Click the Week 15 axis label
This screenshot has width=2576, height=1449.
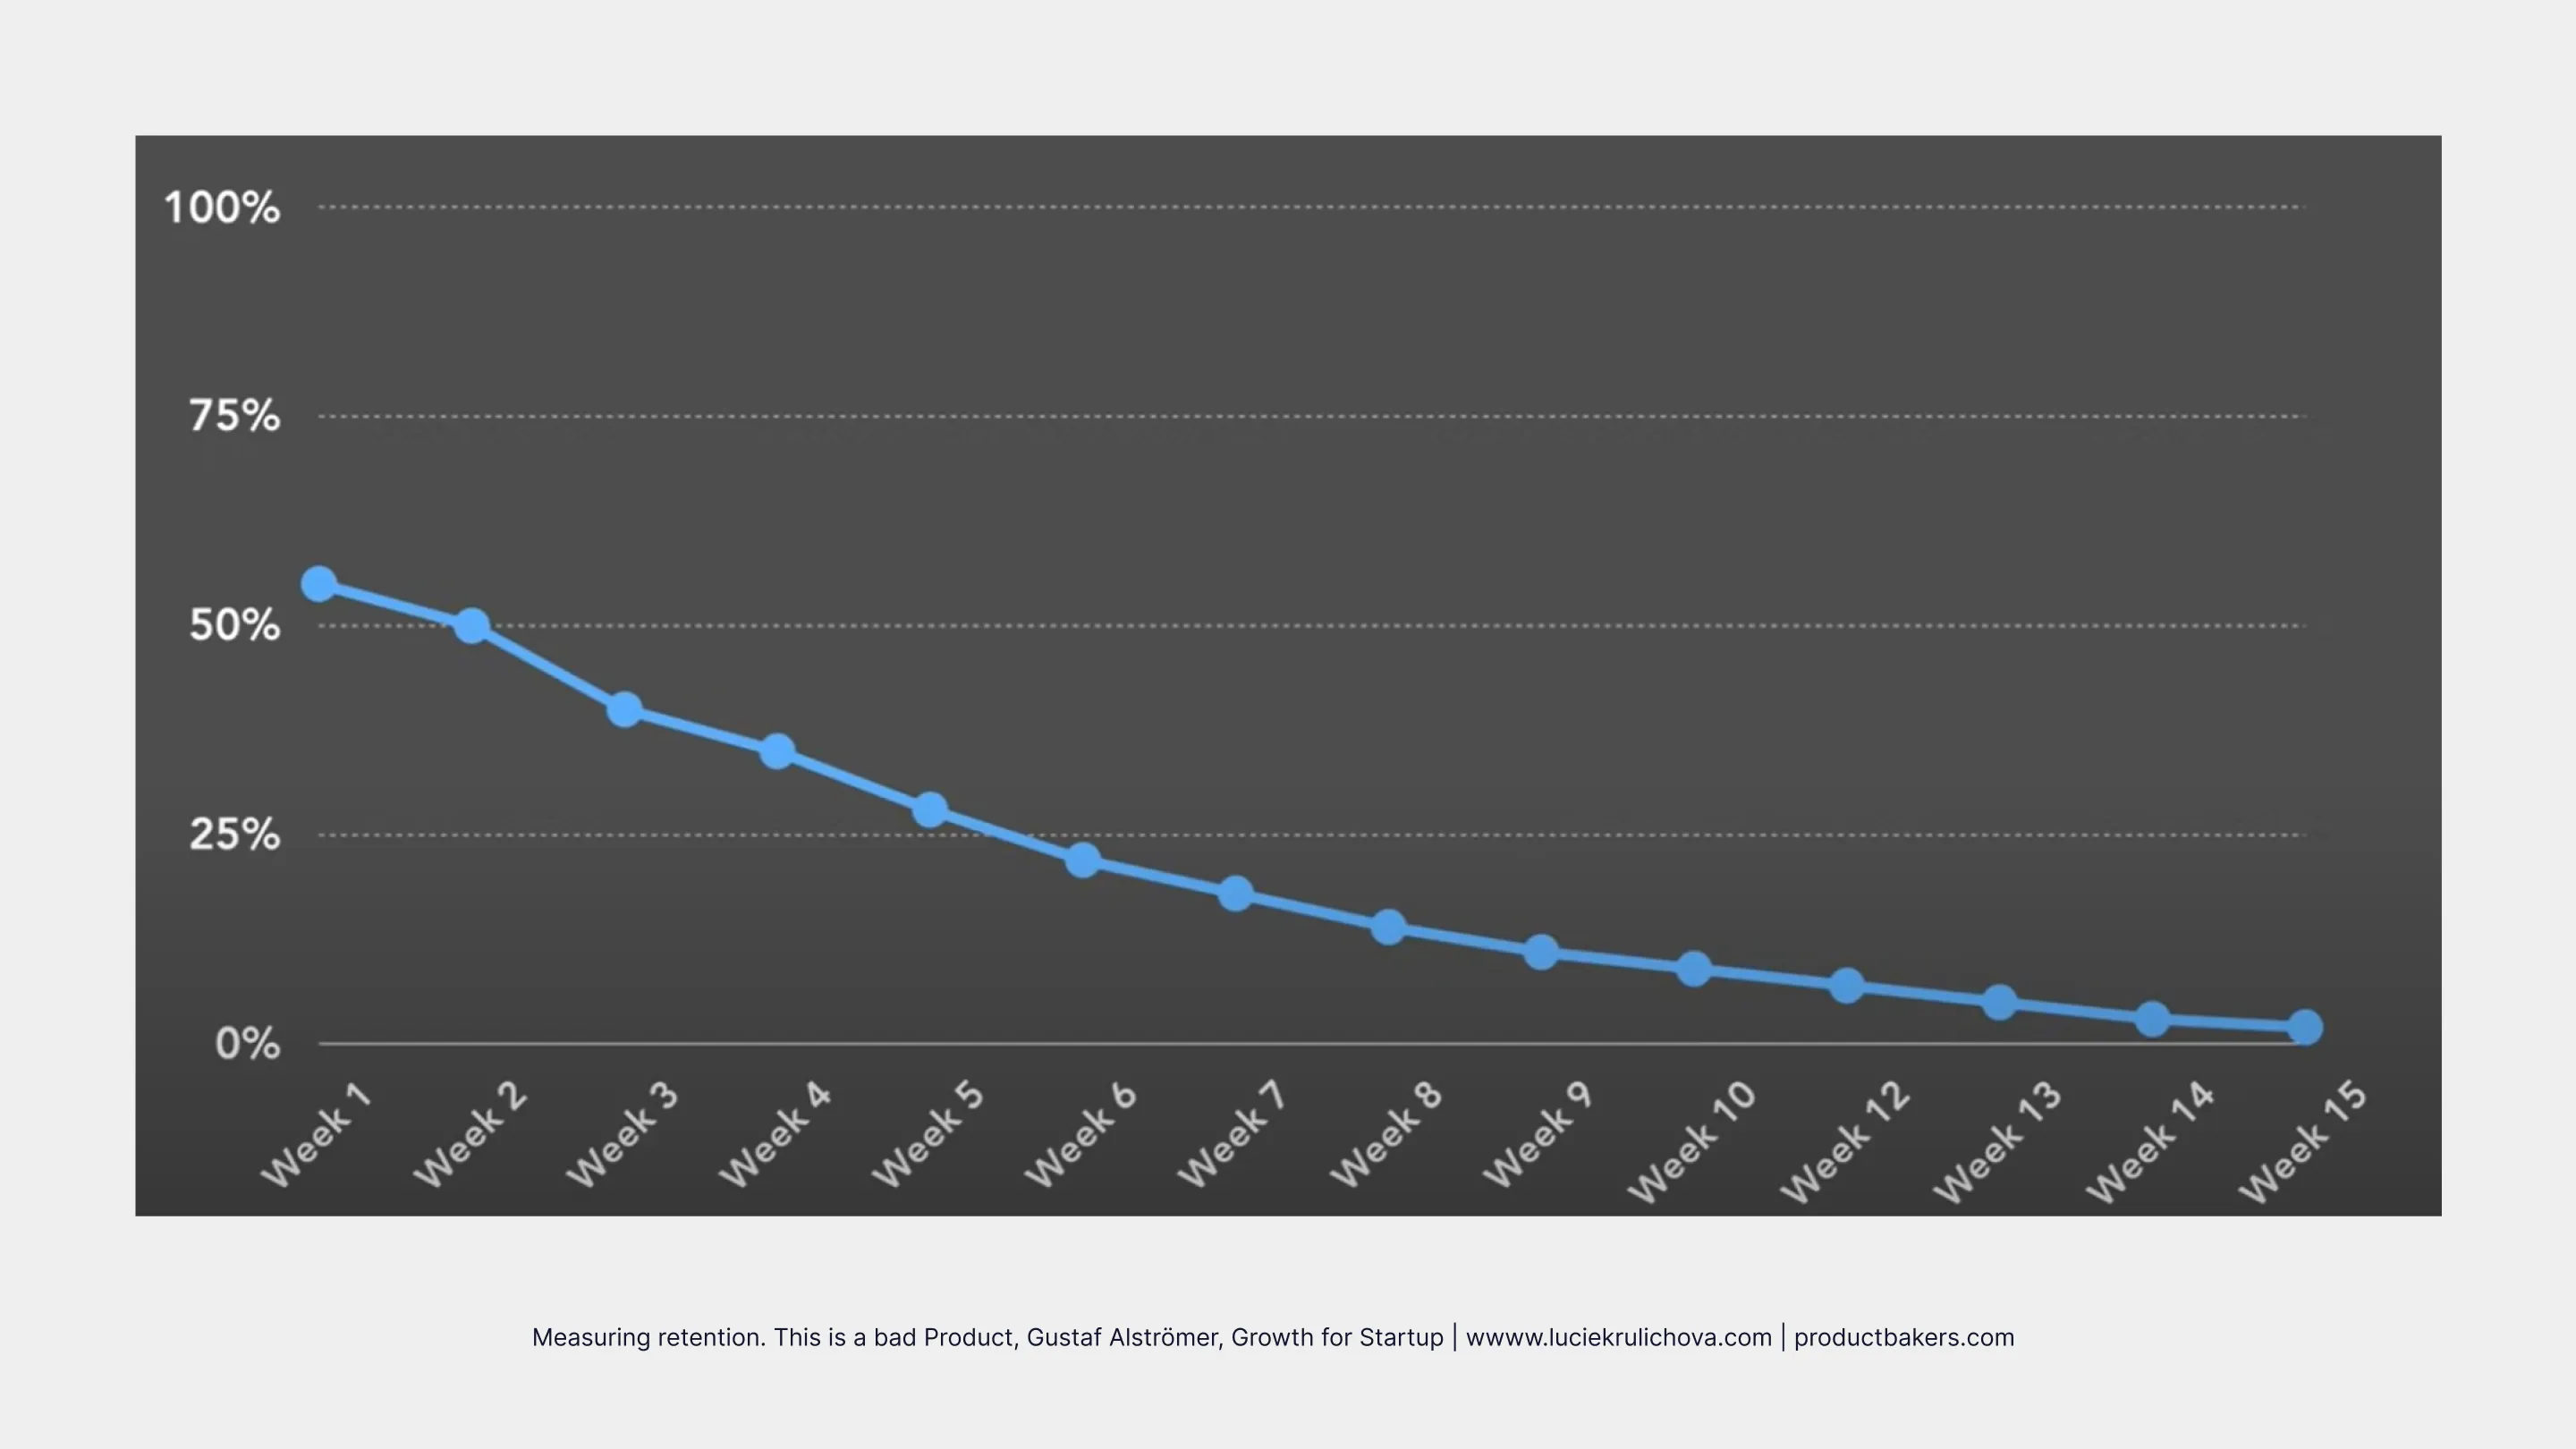[x=2303, y=1142]
